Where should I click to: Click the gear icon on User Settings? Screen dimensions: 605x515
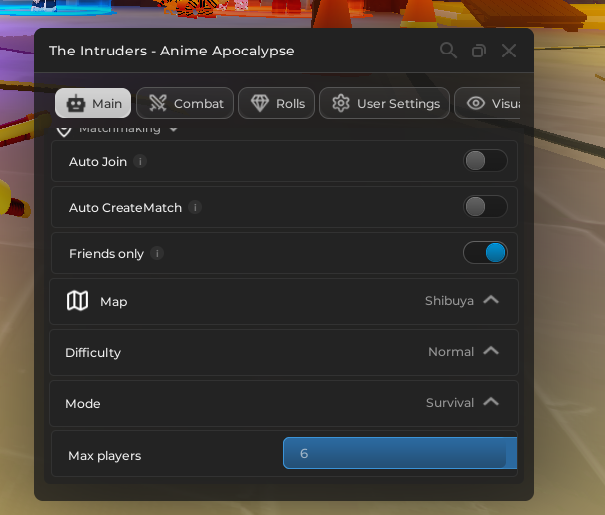(x=341, y=103)
